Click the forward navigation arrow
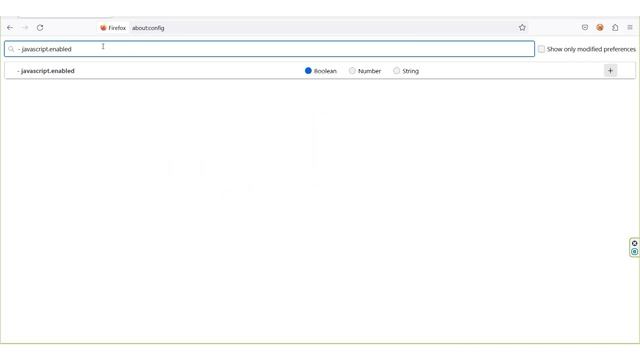This screenshot has height=360, width=640. (25, 28)
